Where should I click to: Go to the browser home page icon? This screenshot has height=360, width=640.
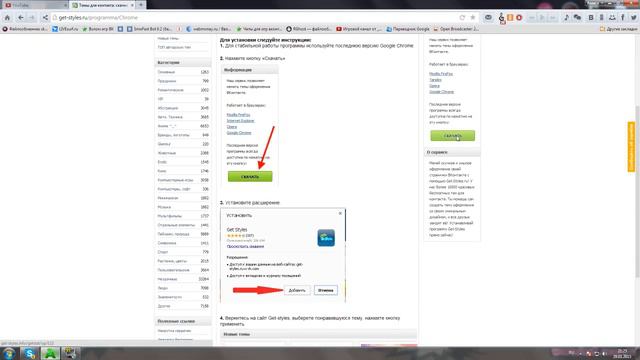point(7,18)
